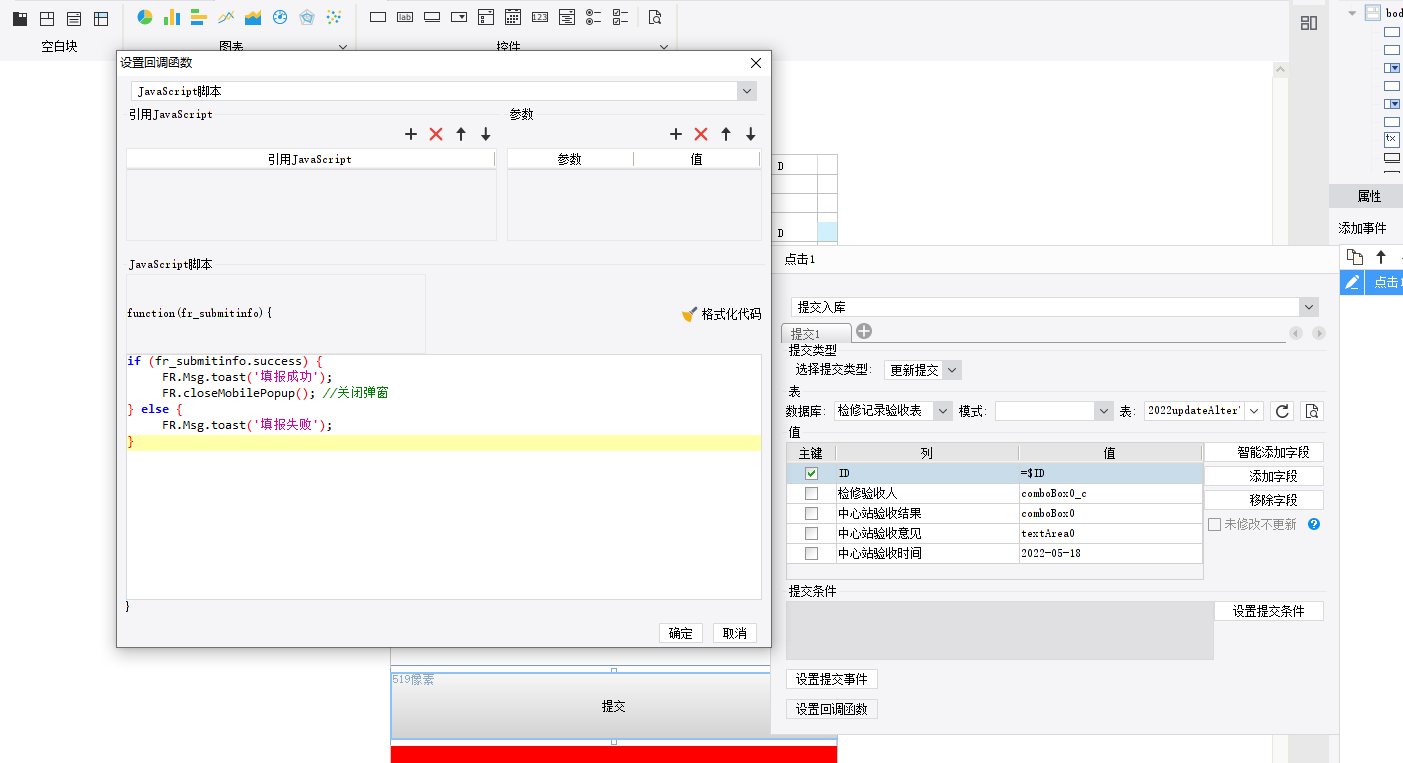Move referenced JavaScript down
Viewport: 1403px width, 763px height.
[486, 134]
